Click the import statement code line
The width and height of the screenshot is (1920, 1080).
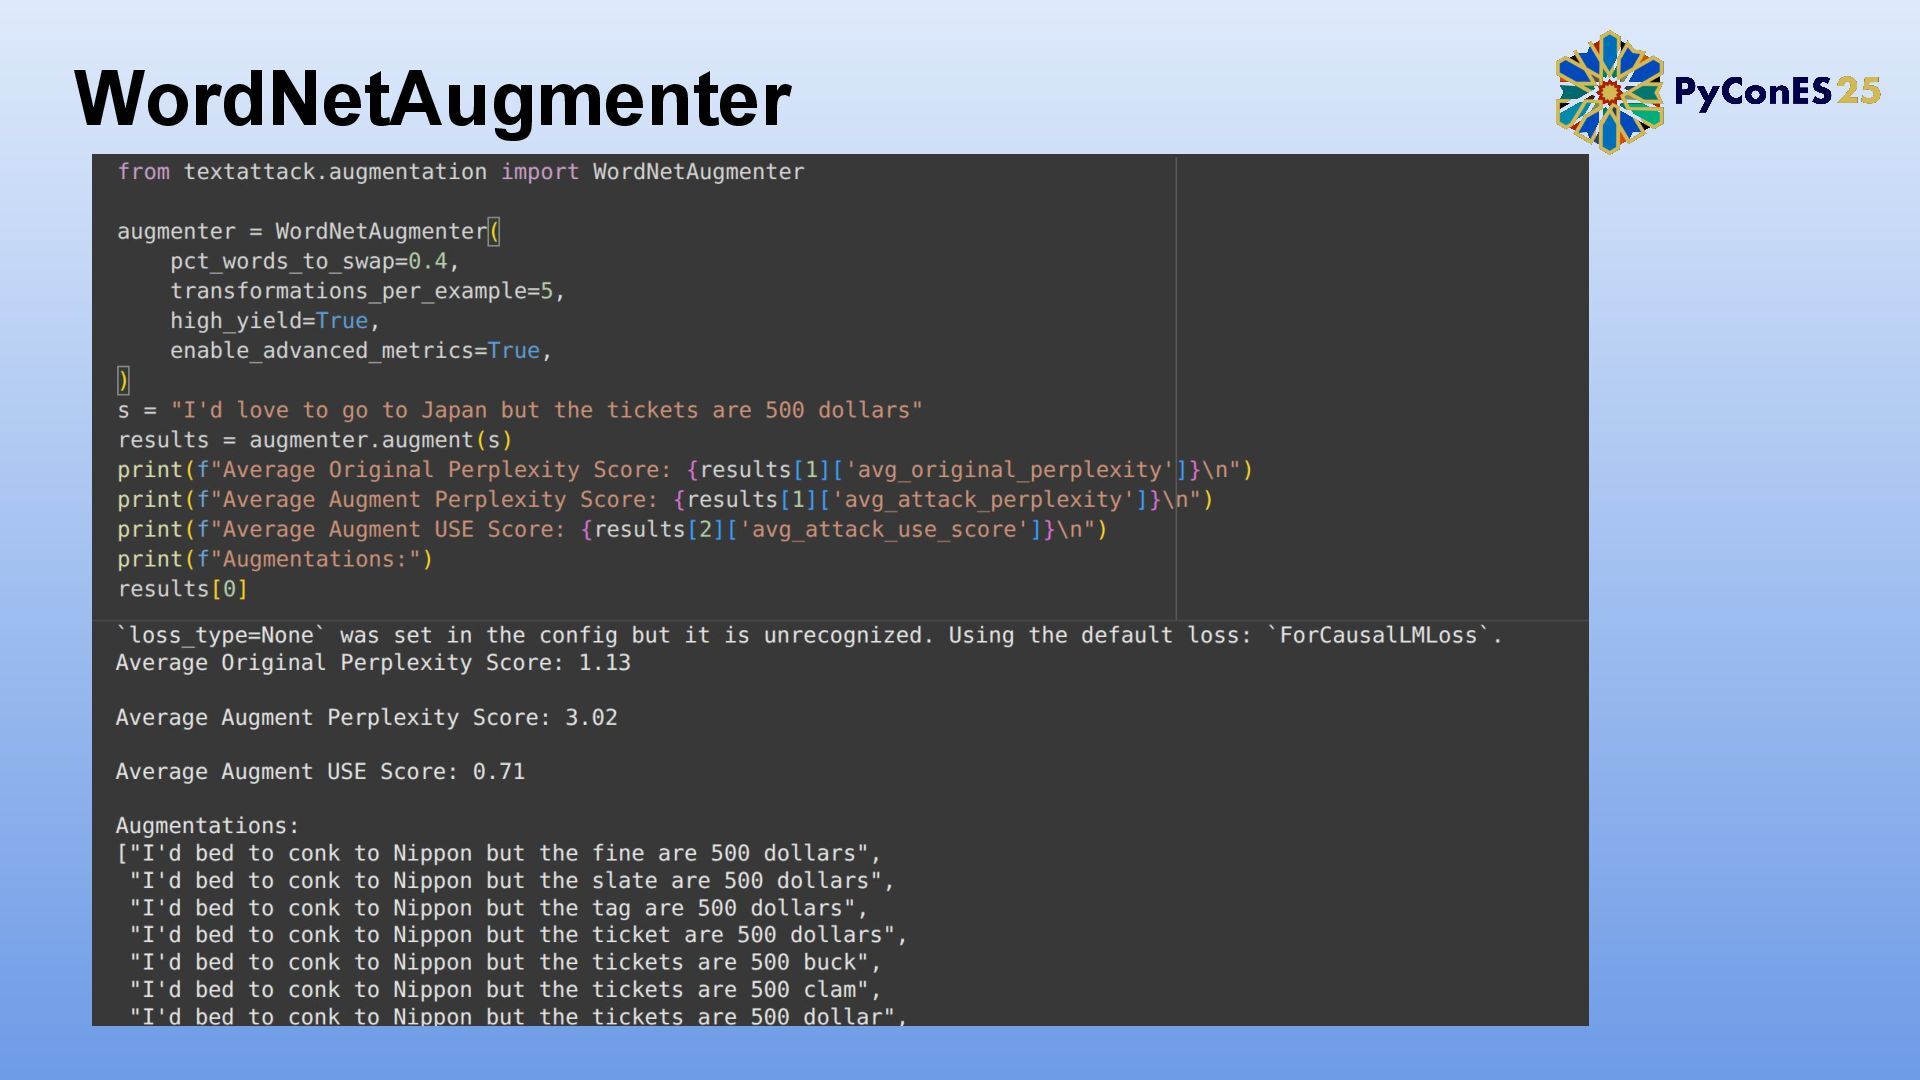click(x=460, y=172)
